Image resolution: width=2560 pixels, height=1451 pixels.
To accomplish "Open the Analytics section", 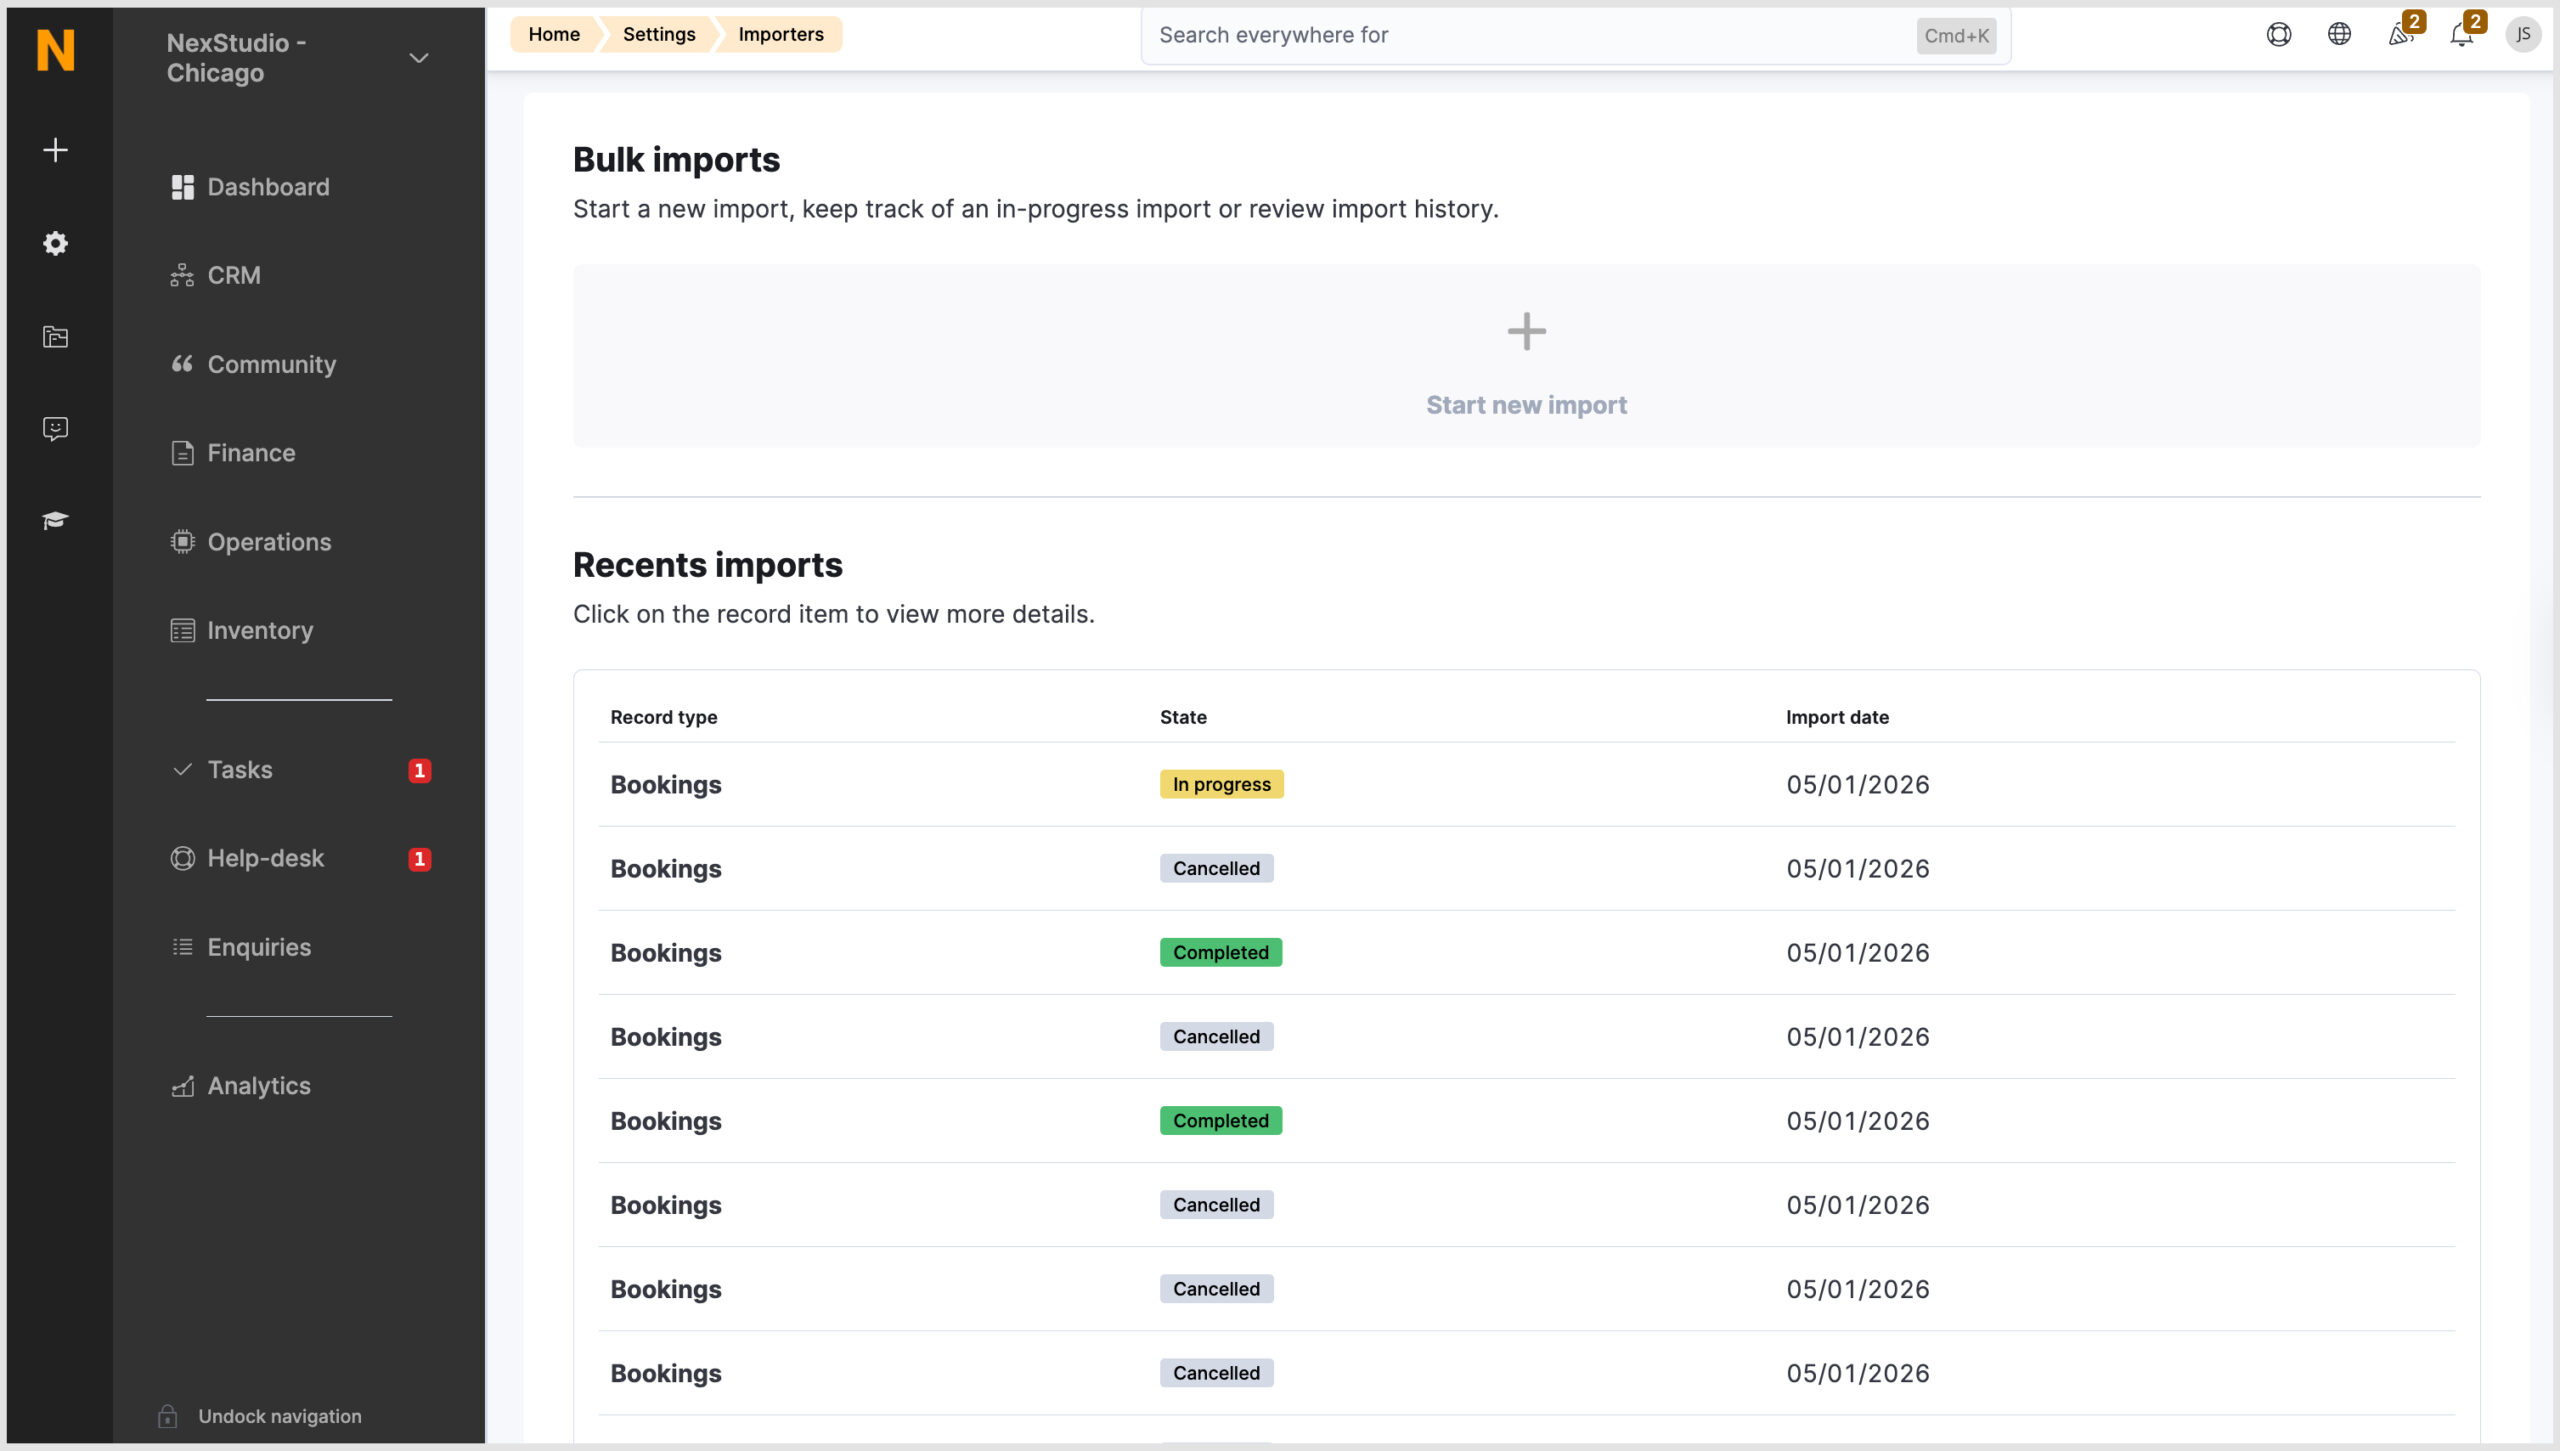I will [x=258, y=1085].
